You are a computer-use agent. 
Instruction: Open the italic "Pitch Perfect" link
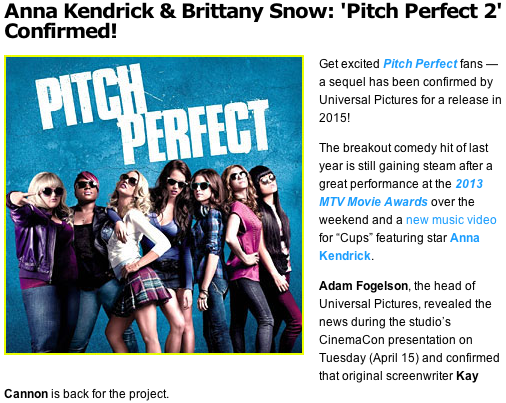[x=420, y=64]
